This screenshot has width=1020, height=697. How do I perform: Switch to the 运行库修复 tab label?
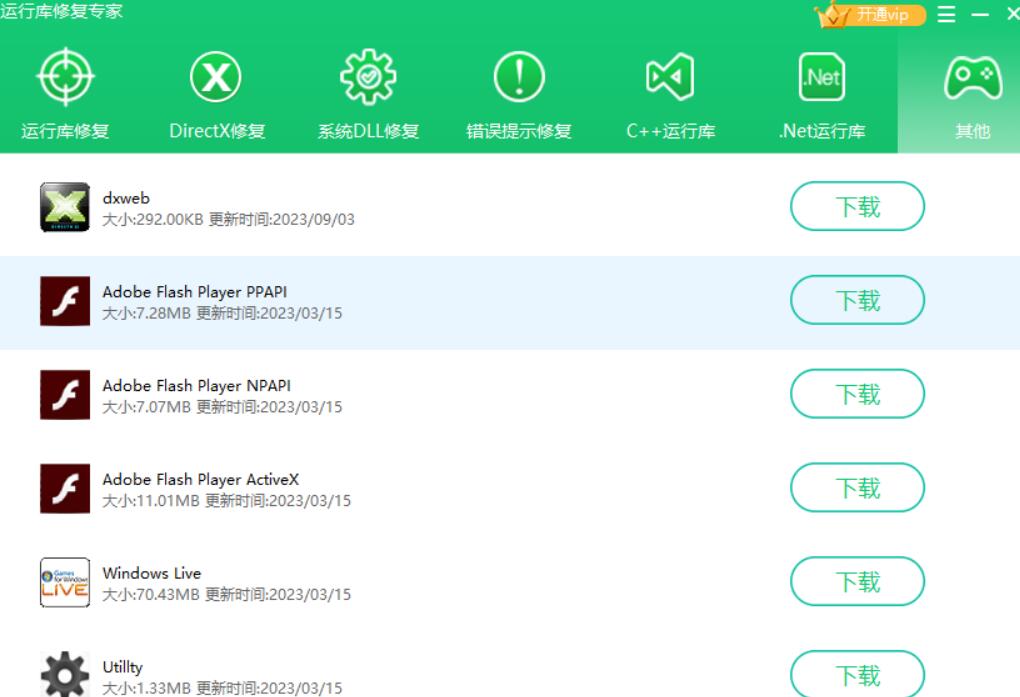click(x=65, y=131)
